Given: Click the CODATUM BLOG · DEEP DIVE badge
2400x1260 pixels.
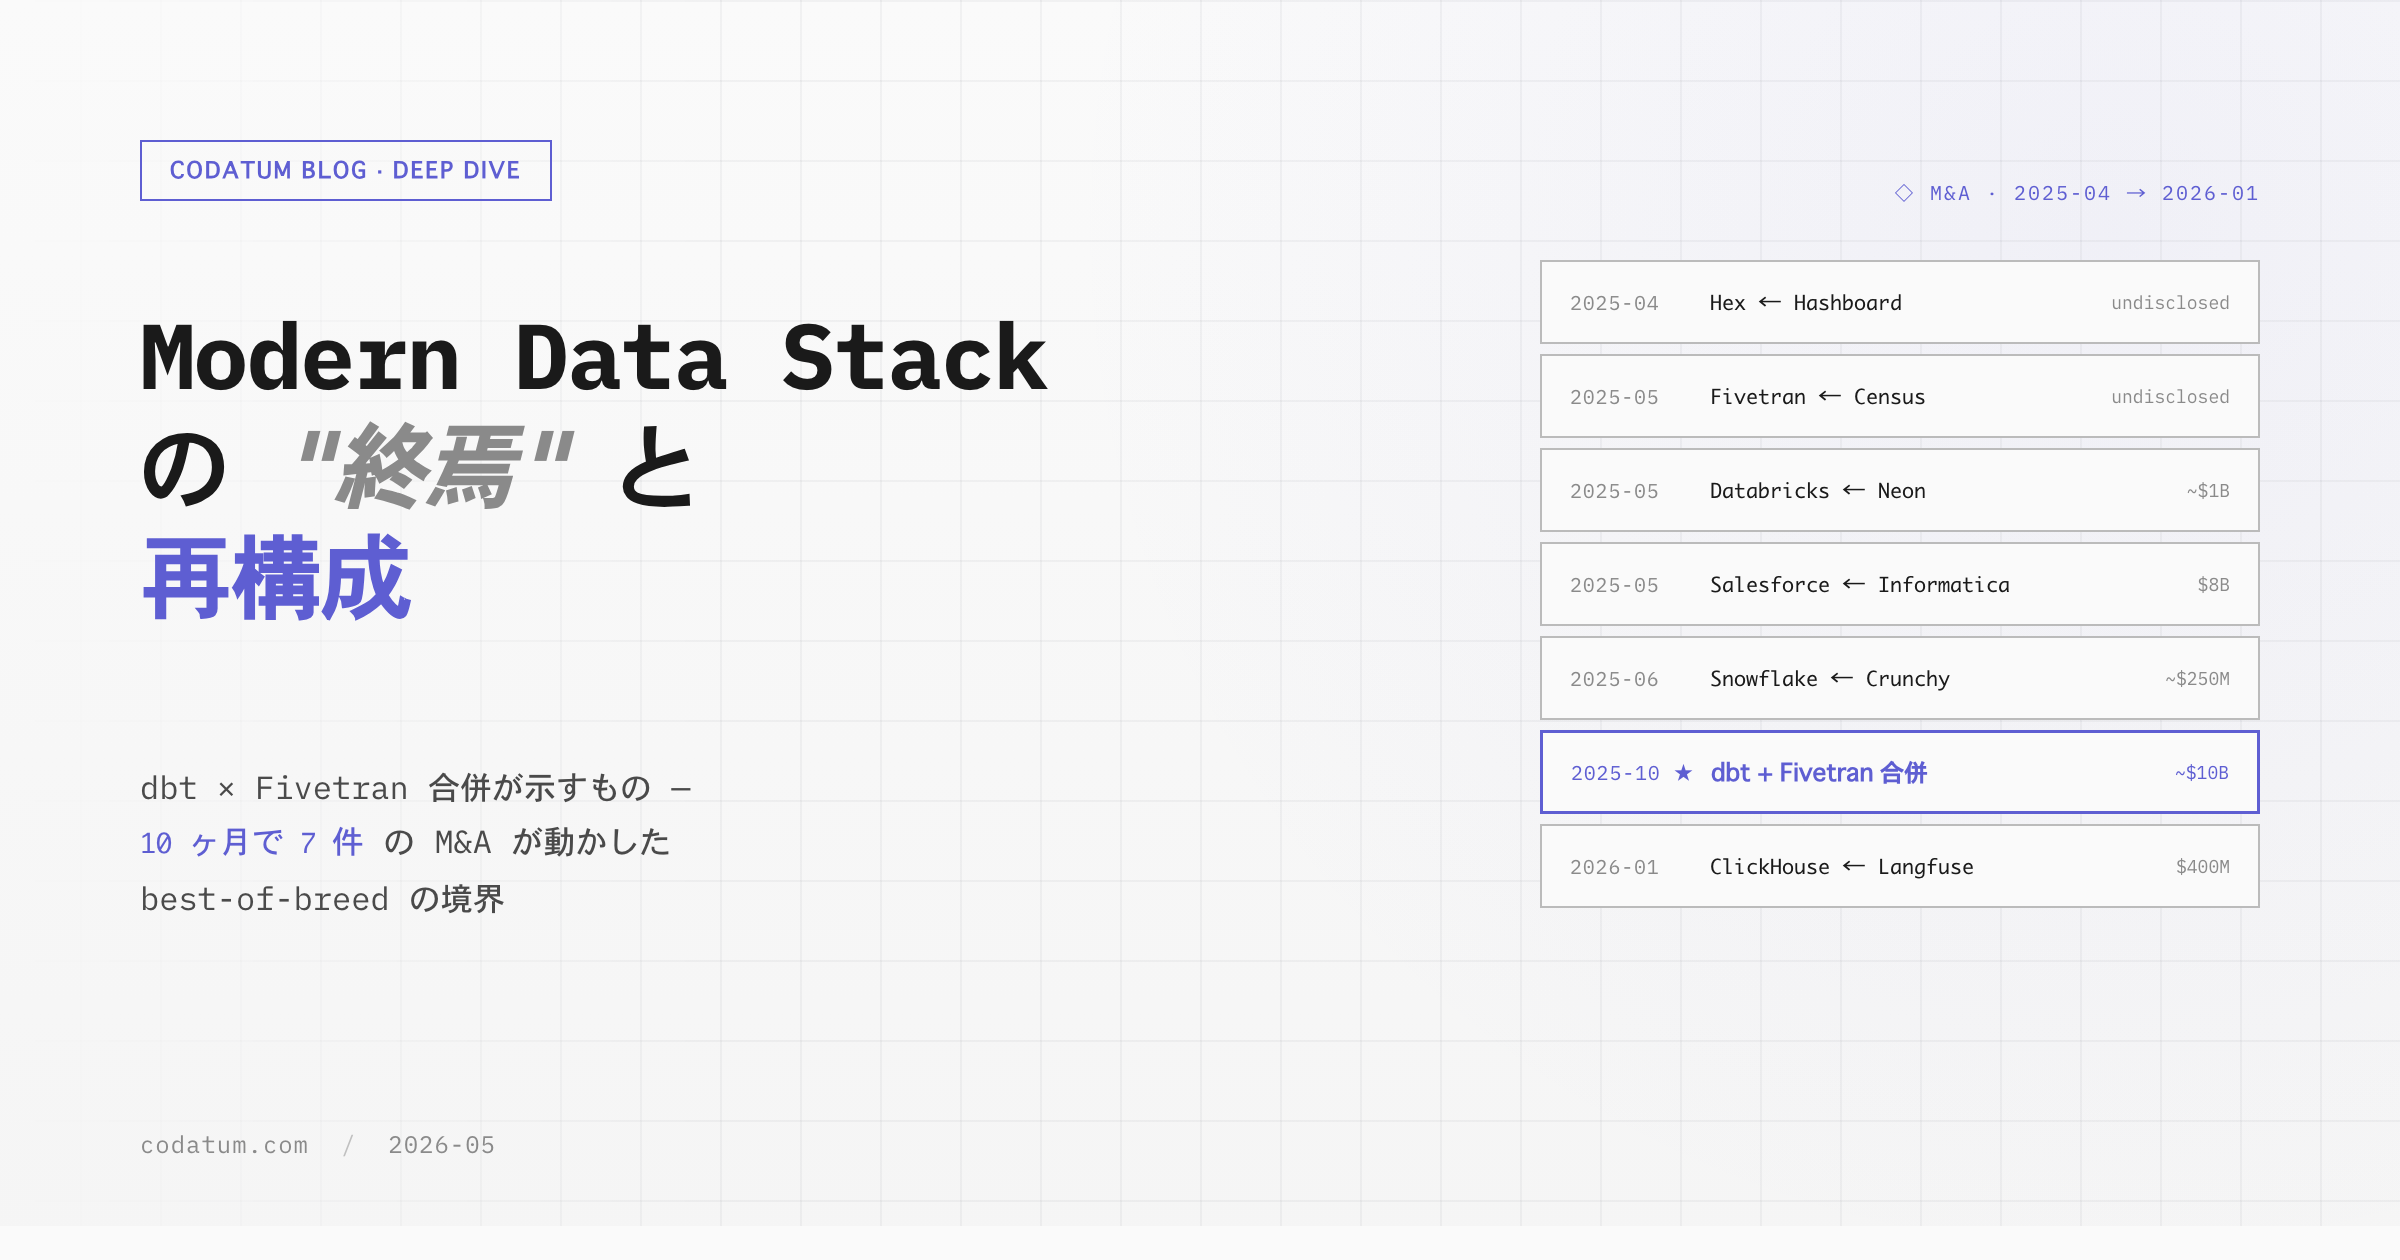Looking at the screenshot, I should coord(345,170).
